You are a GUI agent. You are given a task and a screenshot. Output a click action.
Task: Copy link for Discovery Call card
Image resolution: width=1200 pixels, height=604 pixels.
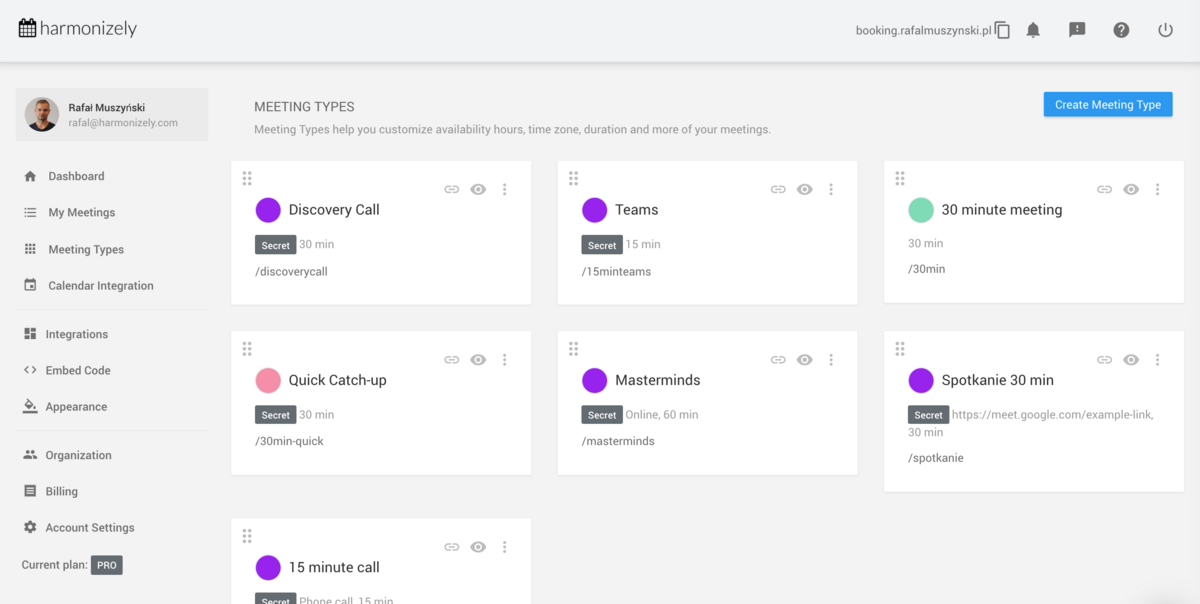452,189
